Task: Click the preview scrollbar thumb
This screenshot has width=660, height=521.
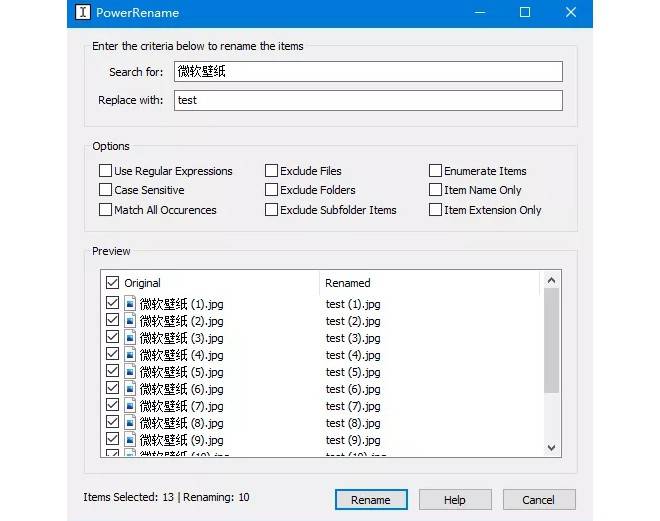Action: pos(551,340)
